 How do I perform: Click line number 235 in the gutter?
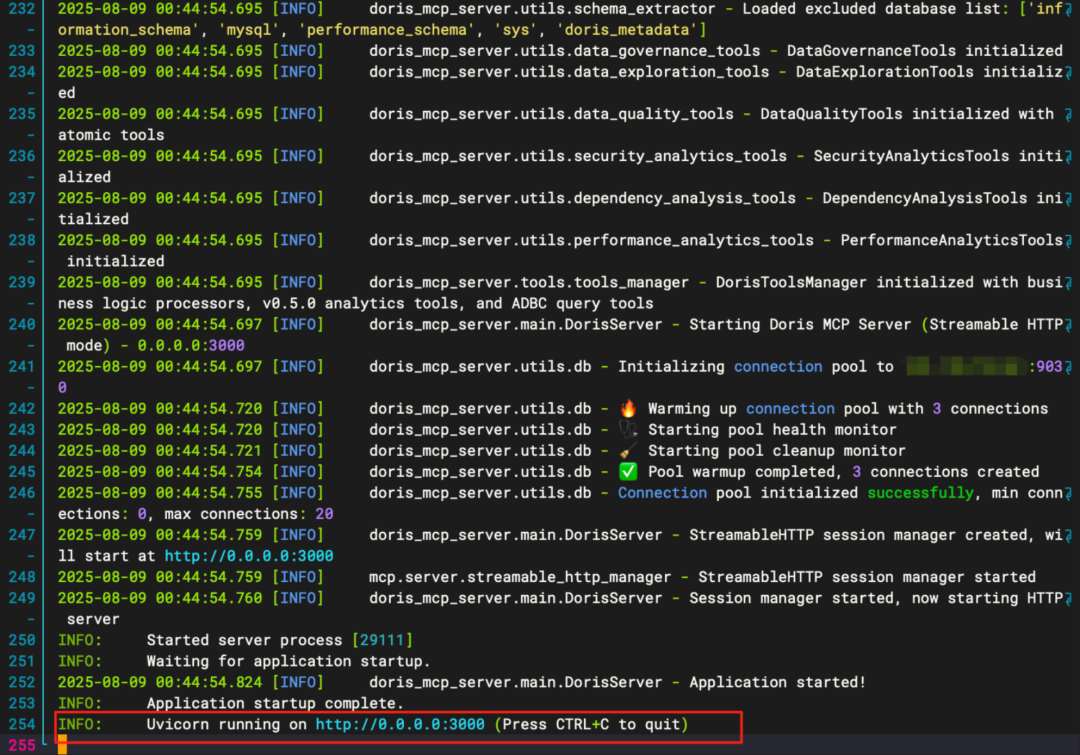point(22,114)
